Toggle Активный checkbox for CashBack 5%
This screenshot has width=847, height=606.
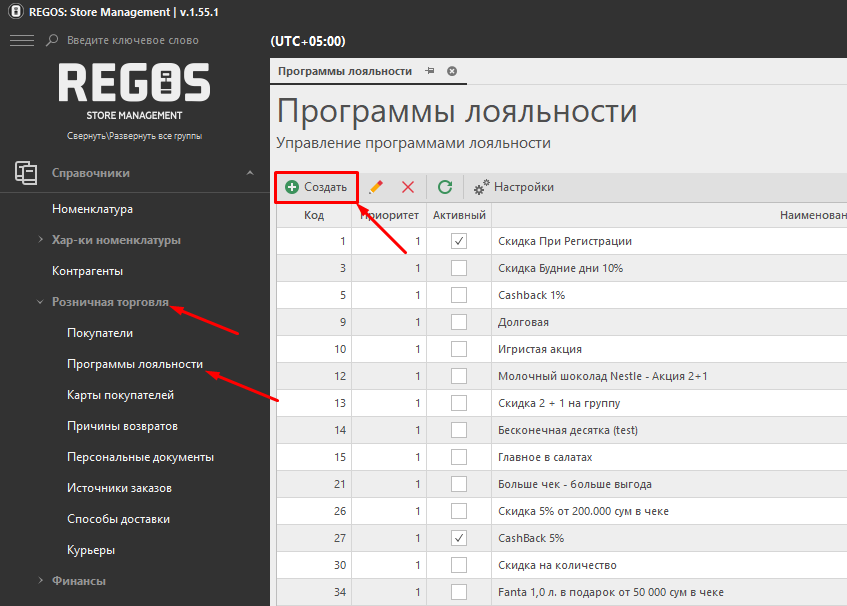click(459, 538)
